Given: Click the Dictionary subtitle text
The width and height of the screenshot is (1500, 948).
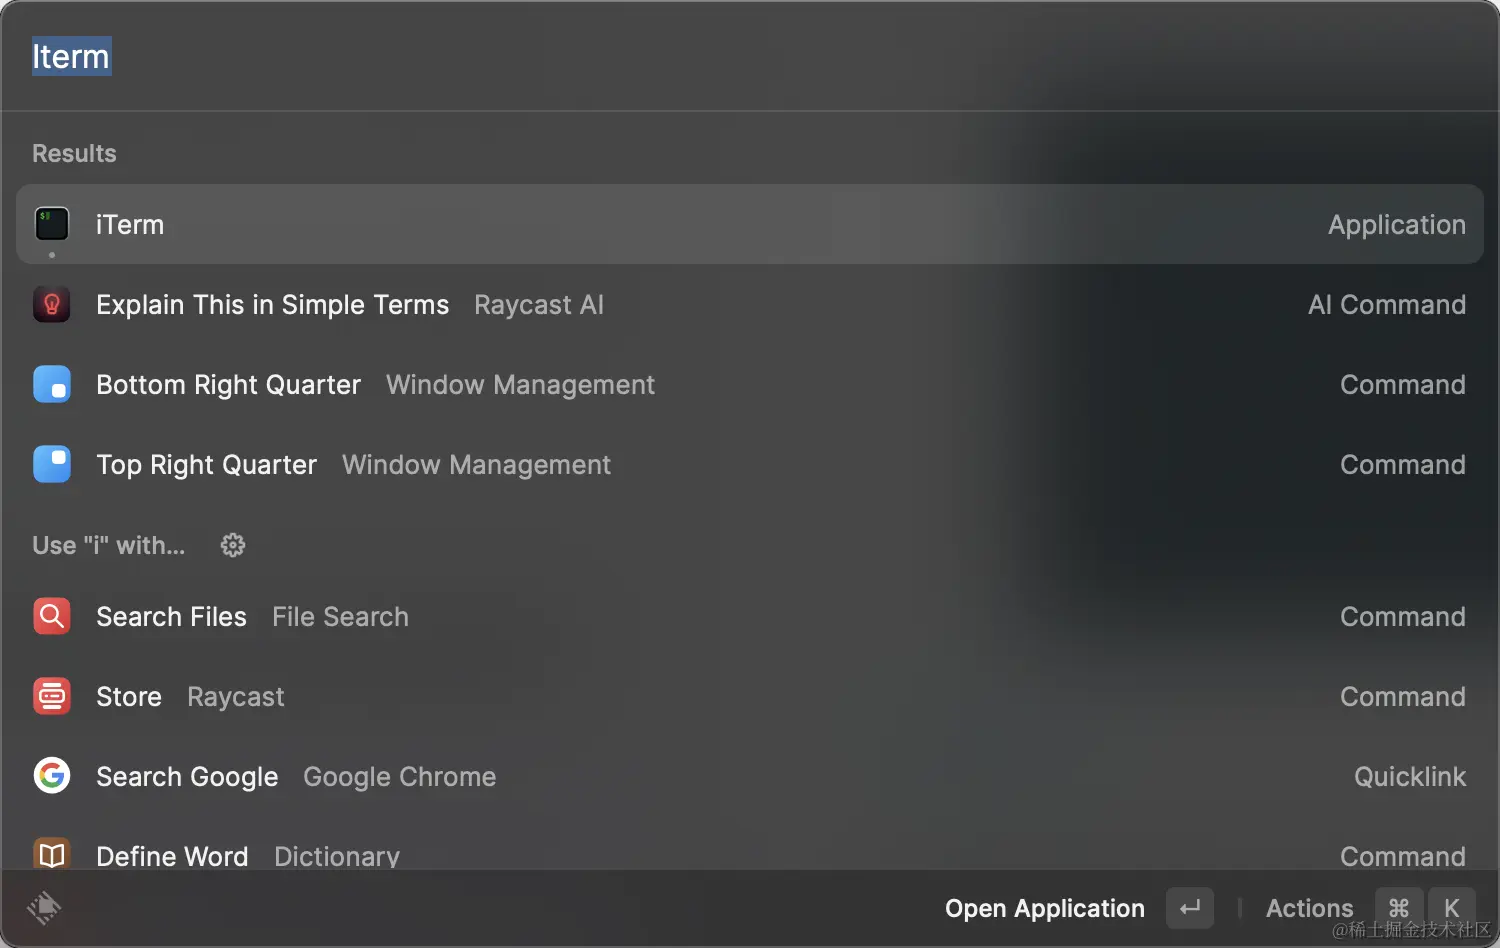Looking at the screenshot, I should (x=337, y=857).
